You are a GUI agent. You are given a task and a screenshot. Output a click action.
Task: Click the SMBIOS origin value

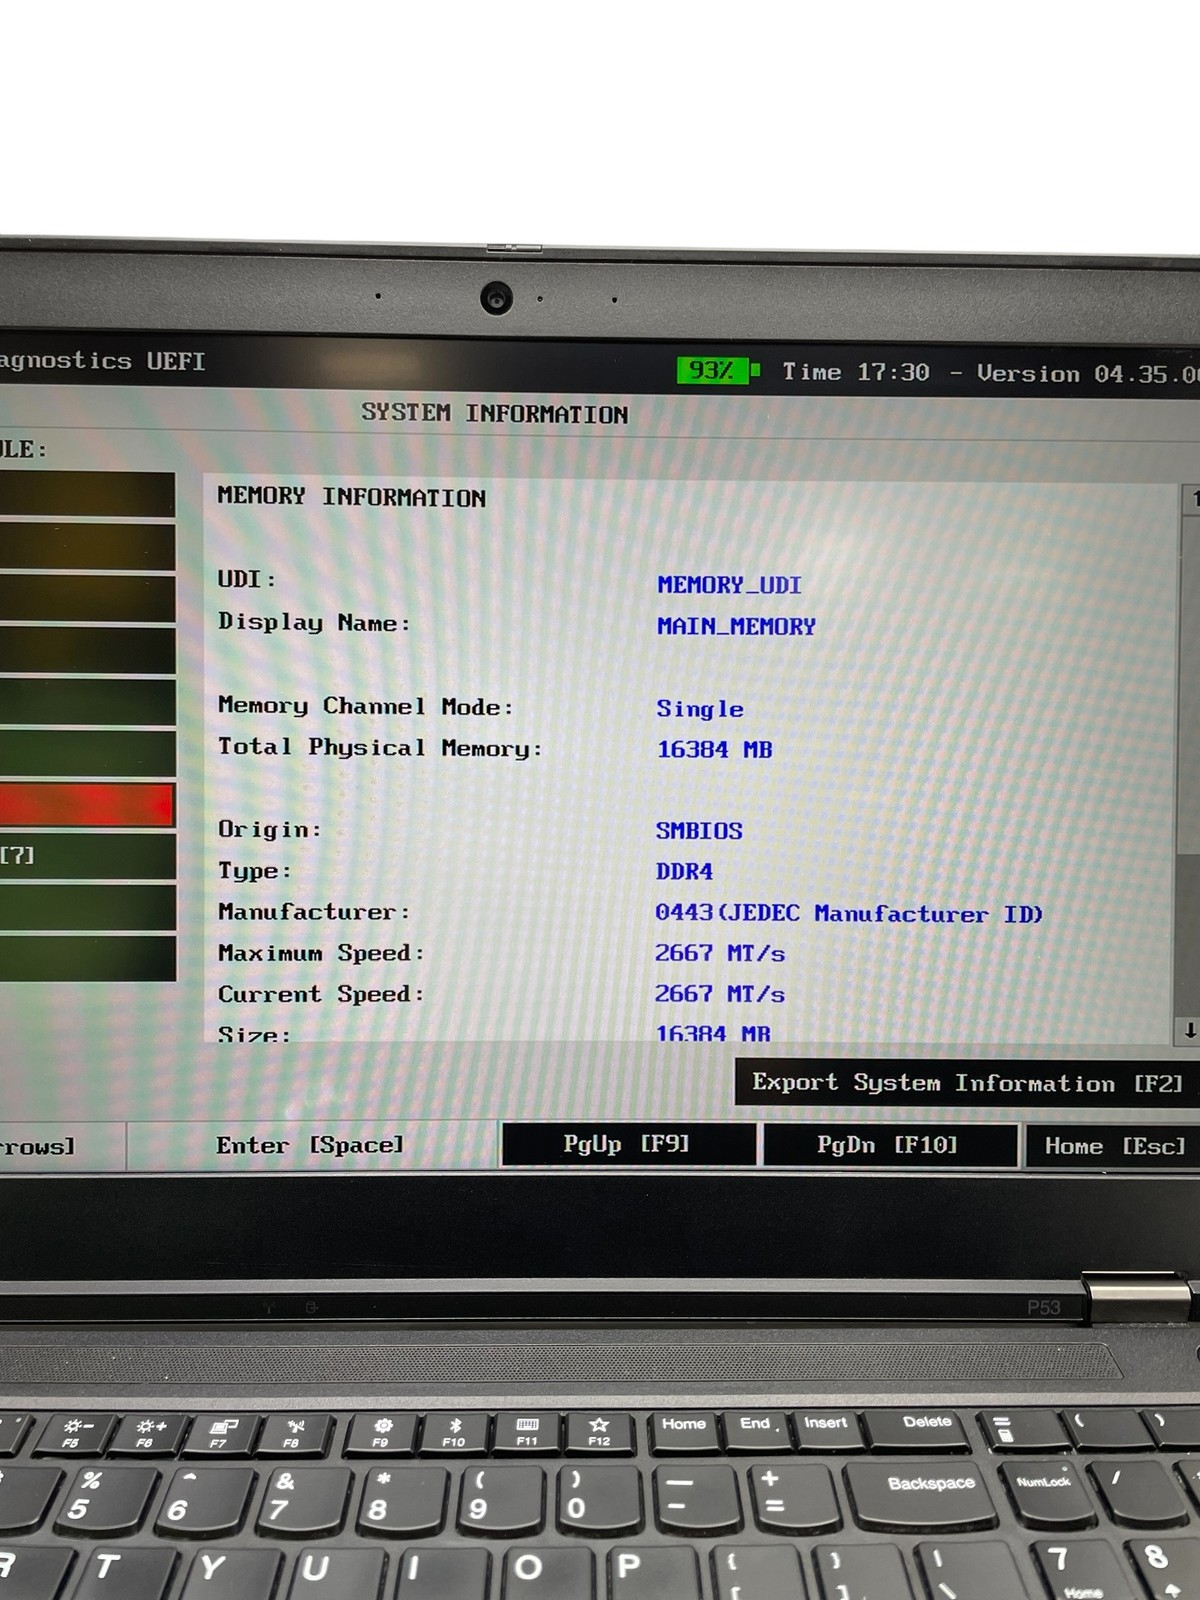[x=699, y=831]
